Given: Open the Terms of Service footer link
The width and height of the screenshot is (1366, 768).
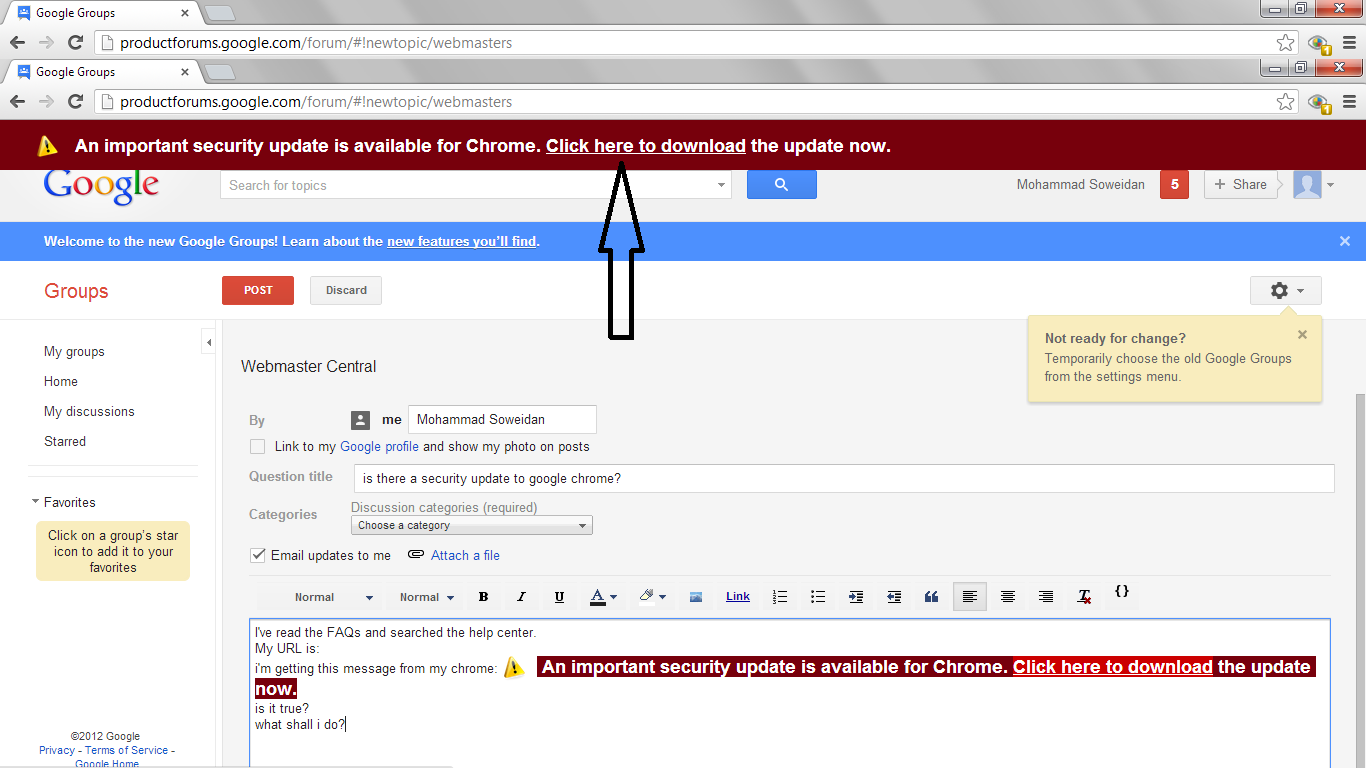Looking at the screenshot, I should [x=126, y=750].
